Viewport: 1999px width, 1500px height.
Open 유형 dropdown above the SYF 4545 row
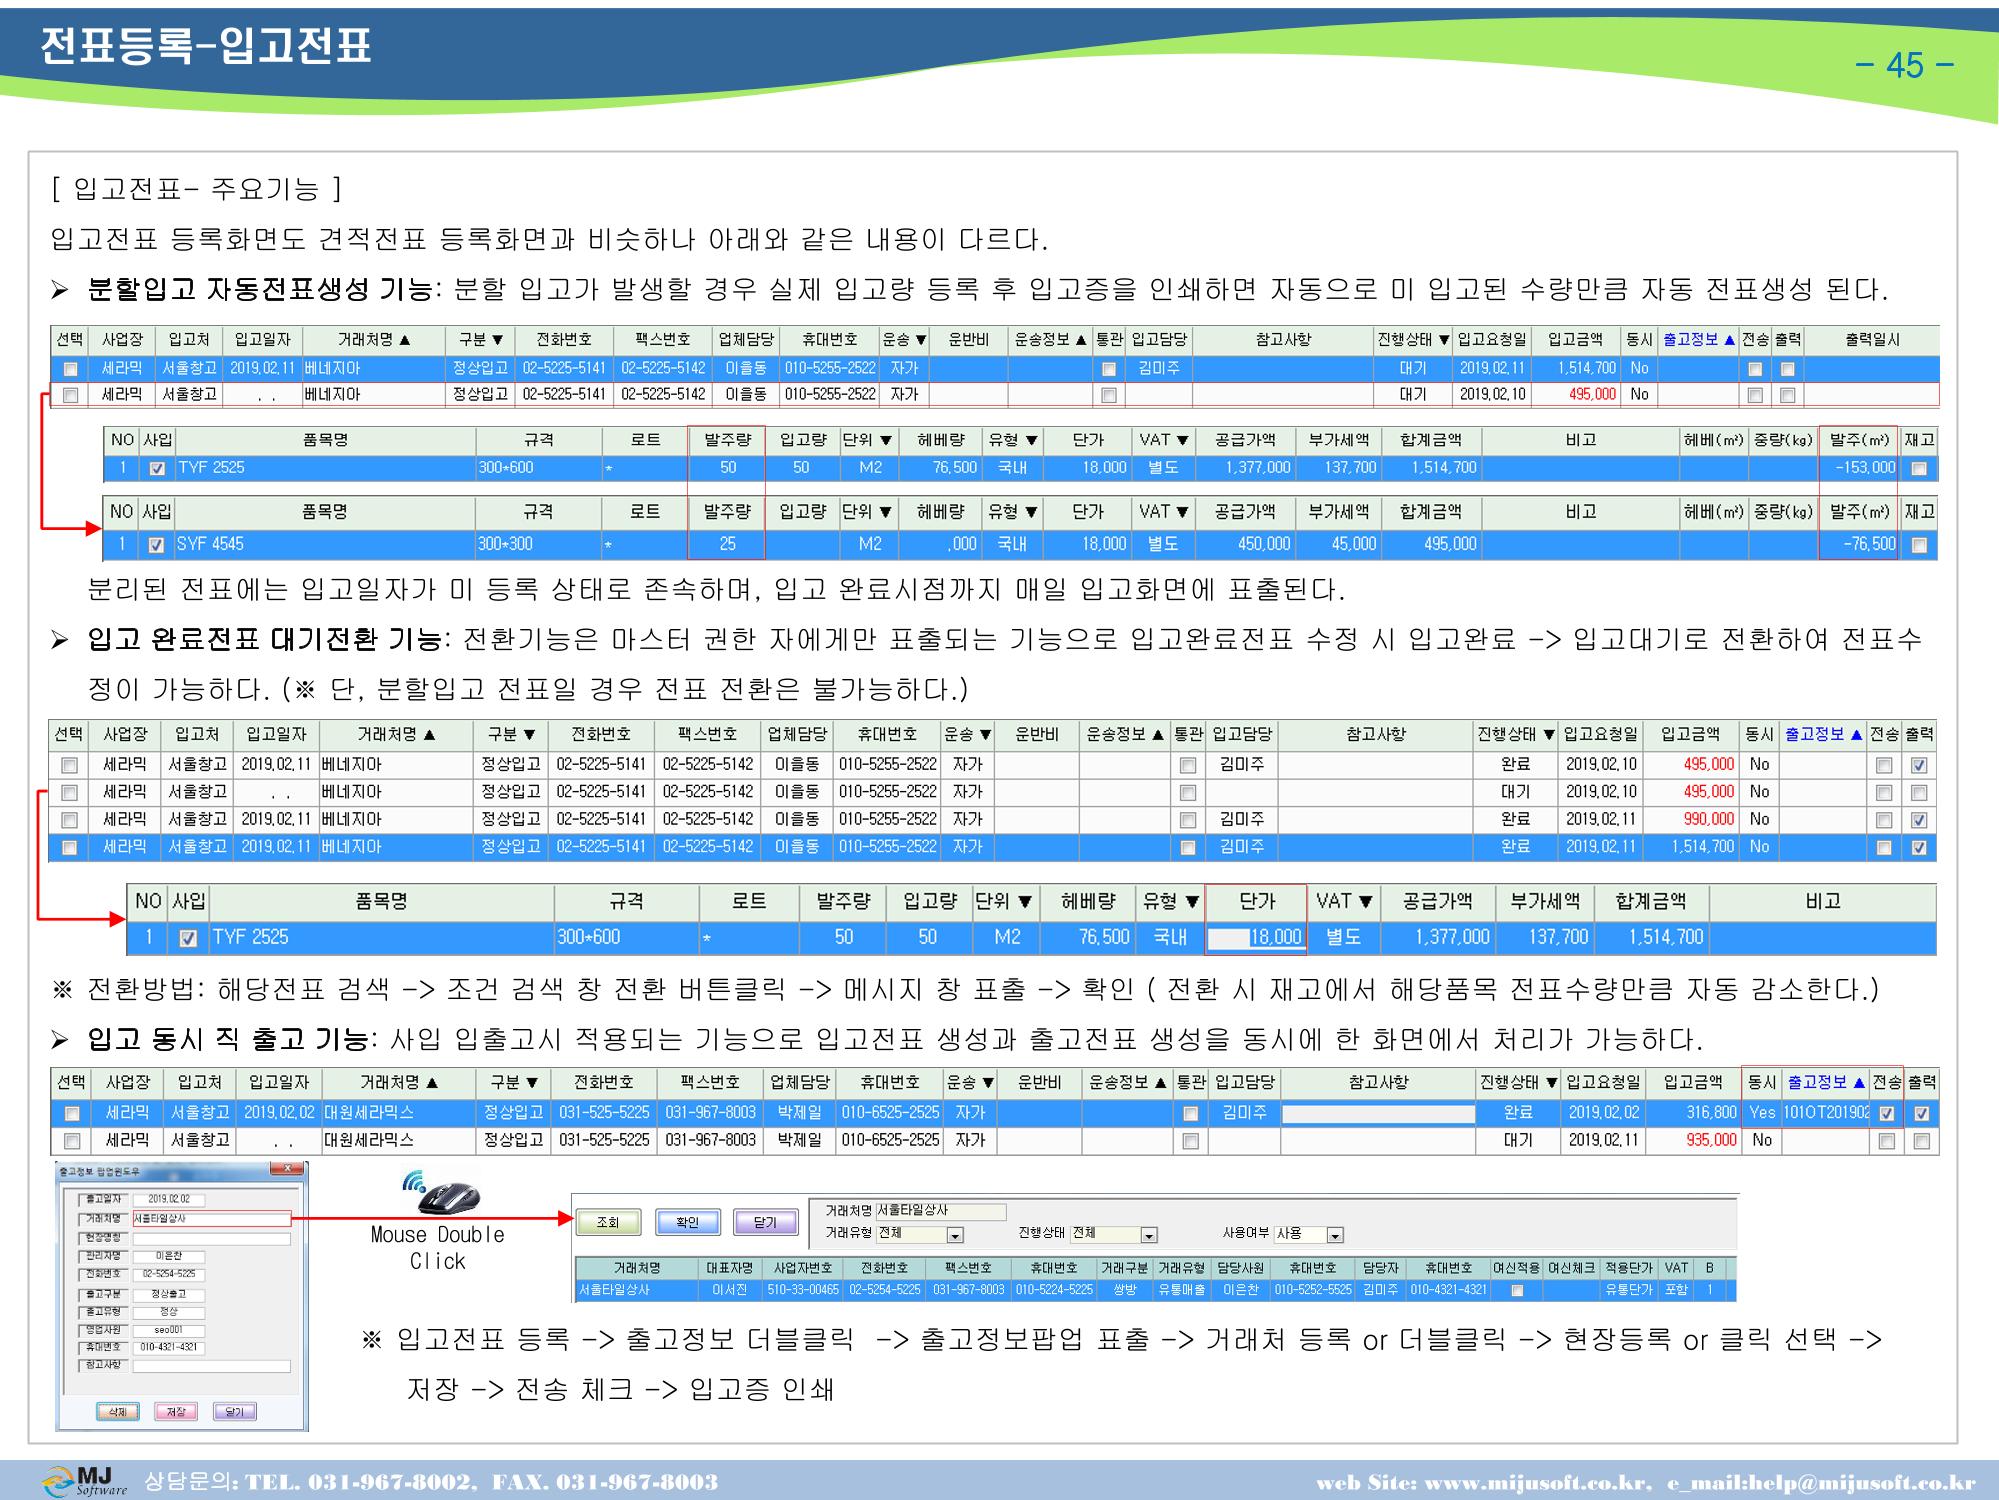point(1013,512)
